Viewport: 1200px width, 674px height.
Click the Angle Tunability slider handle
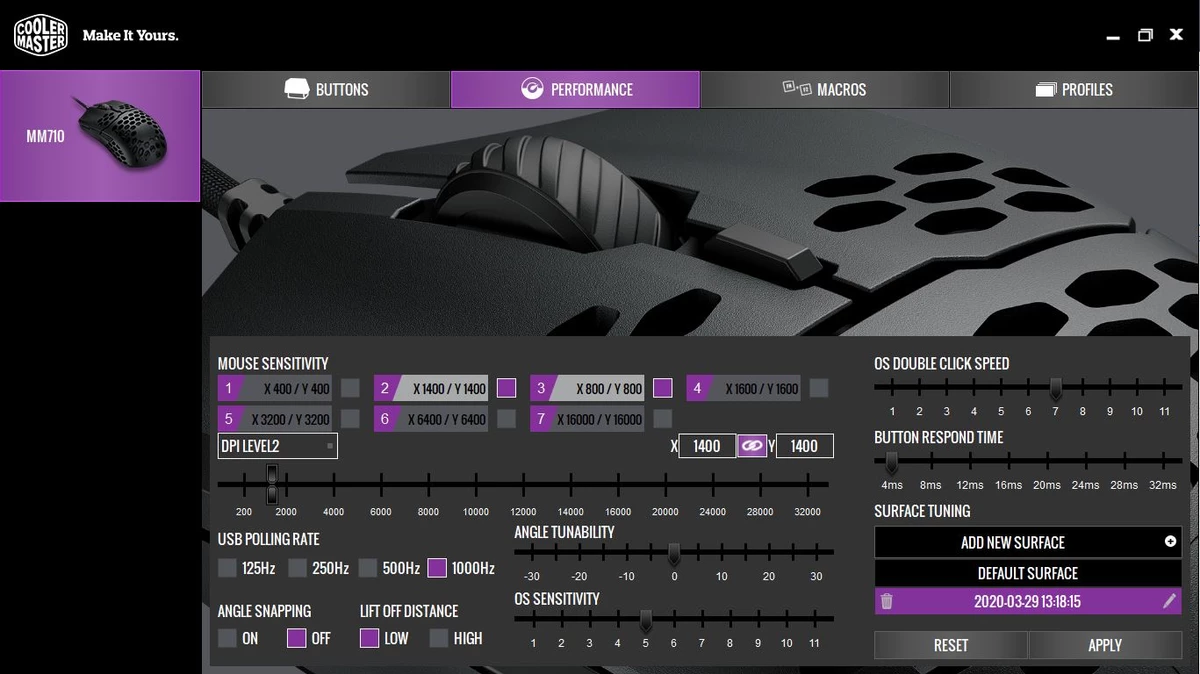pyautogui.click(x=674, y=552)
